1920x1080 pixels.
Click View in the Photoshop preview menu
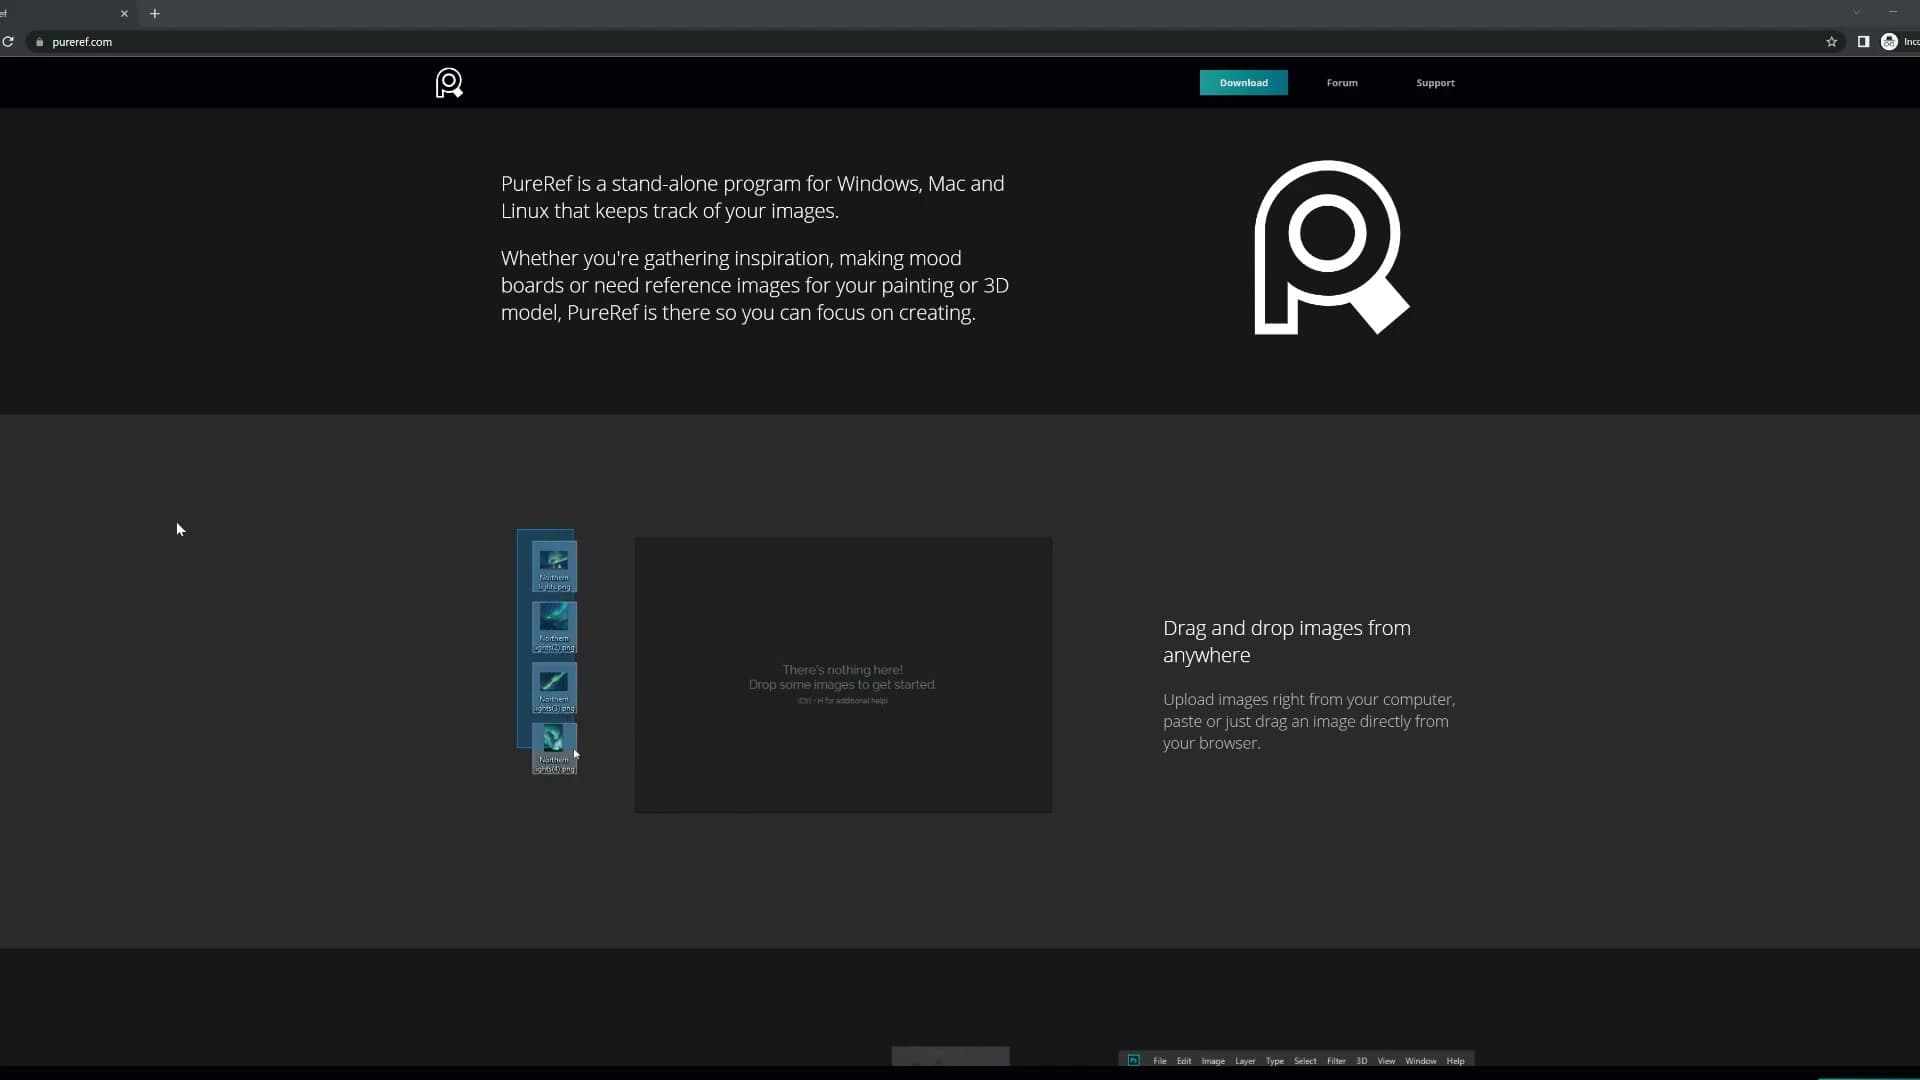point(1386,1061)
